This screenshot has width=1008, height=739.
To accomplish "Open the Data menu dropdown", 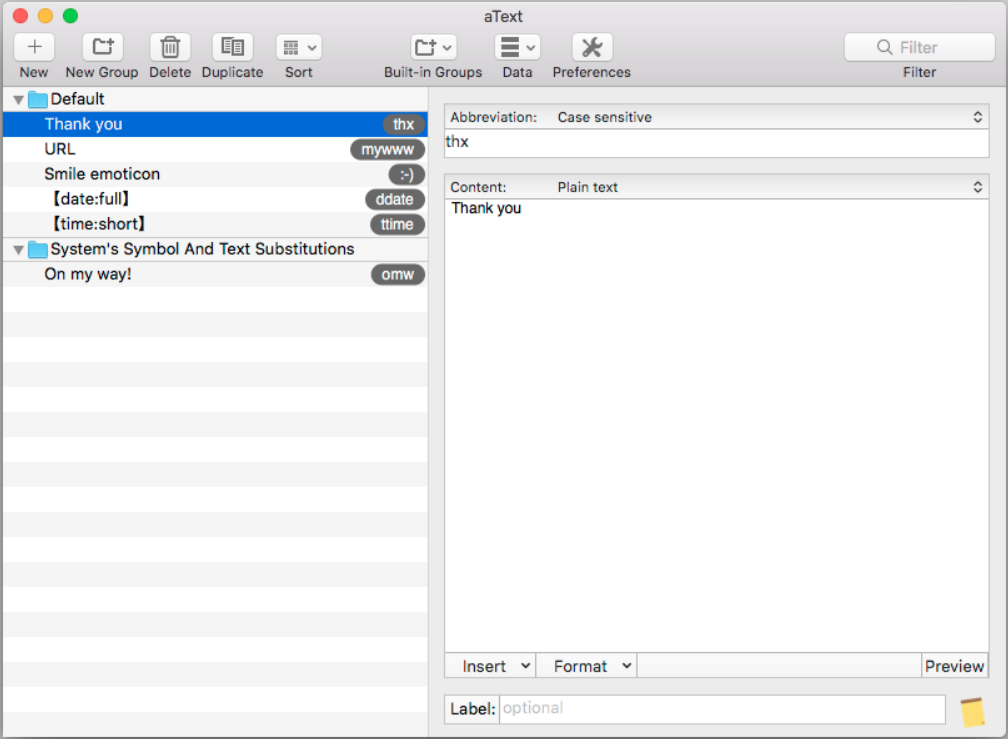I will coord(517,47).
